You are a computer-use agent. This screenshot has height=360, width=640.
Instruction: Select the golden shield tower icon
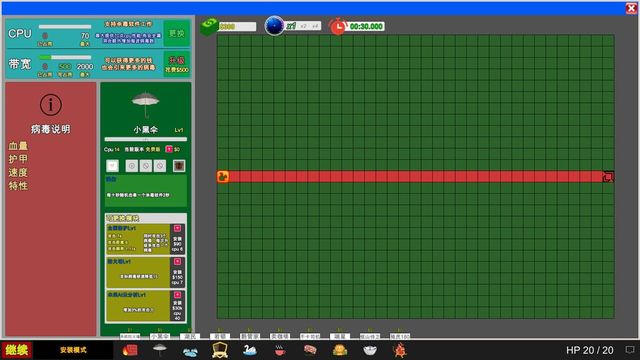[x=220, y=350]
